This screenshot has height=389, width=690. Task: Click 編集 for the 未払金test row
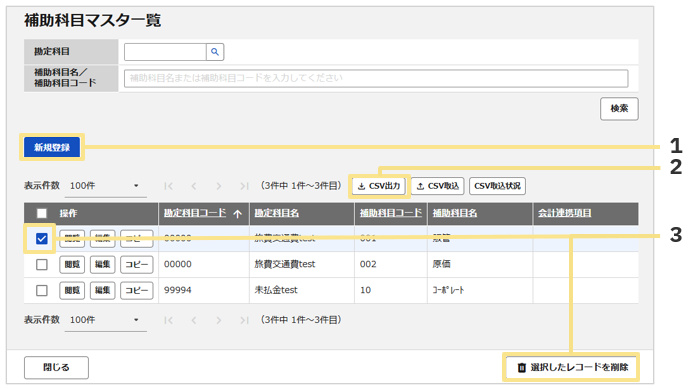coord(103,290)
